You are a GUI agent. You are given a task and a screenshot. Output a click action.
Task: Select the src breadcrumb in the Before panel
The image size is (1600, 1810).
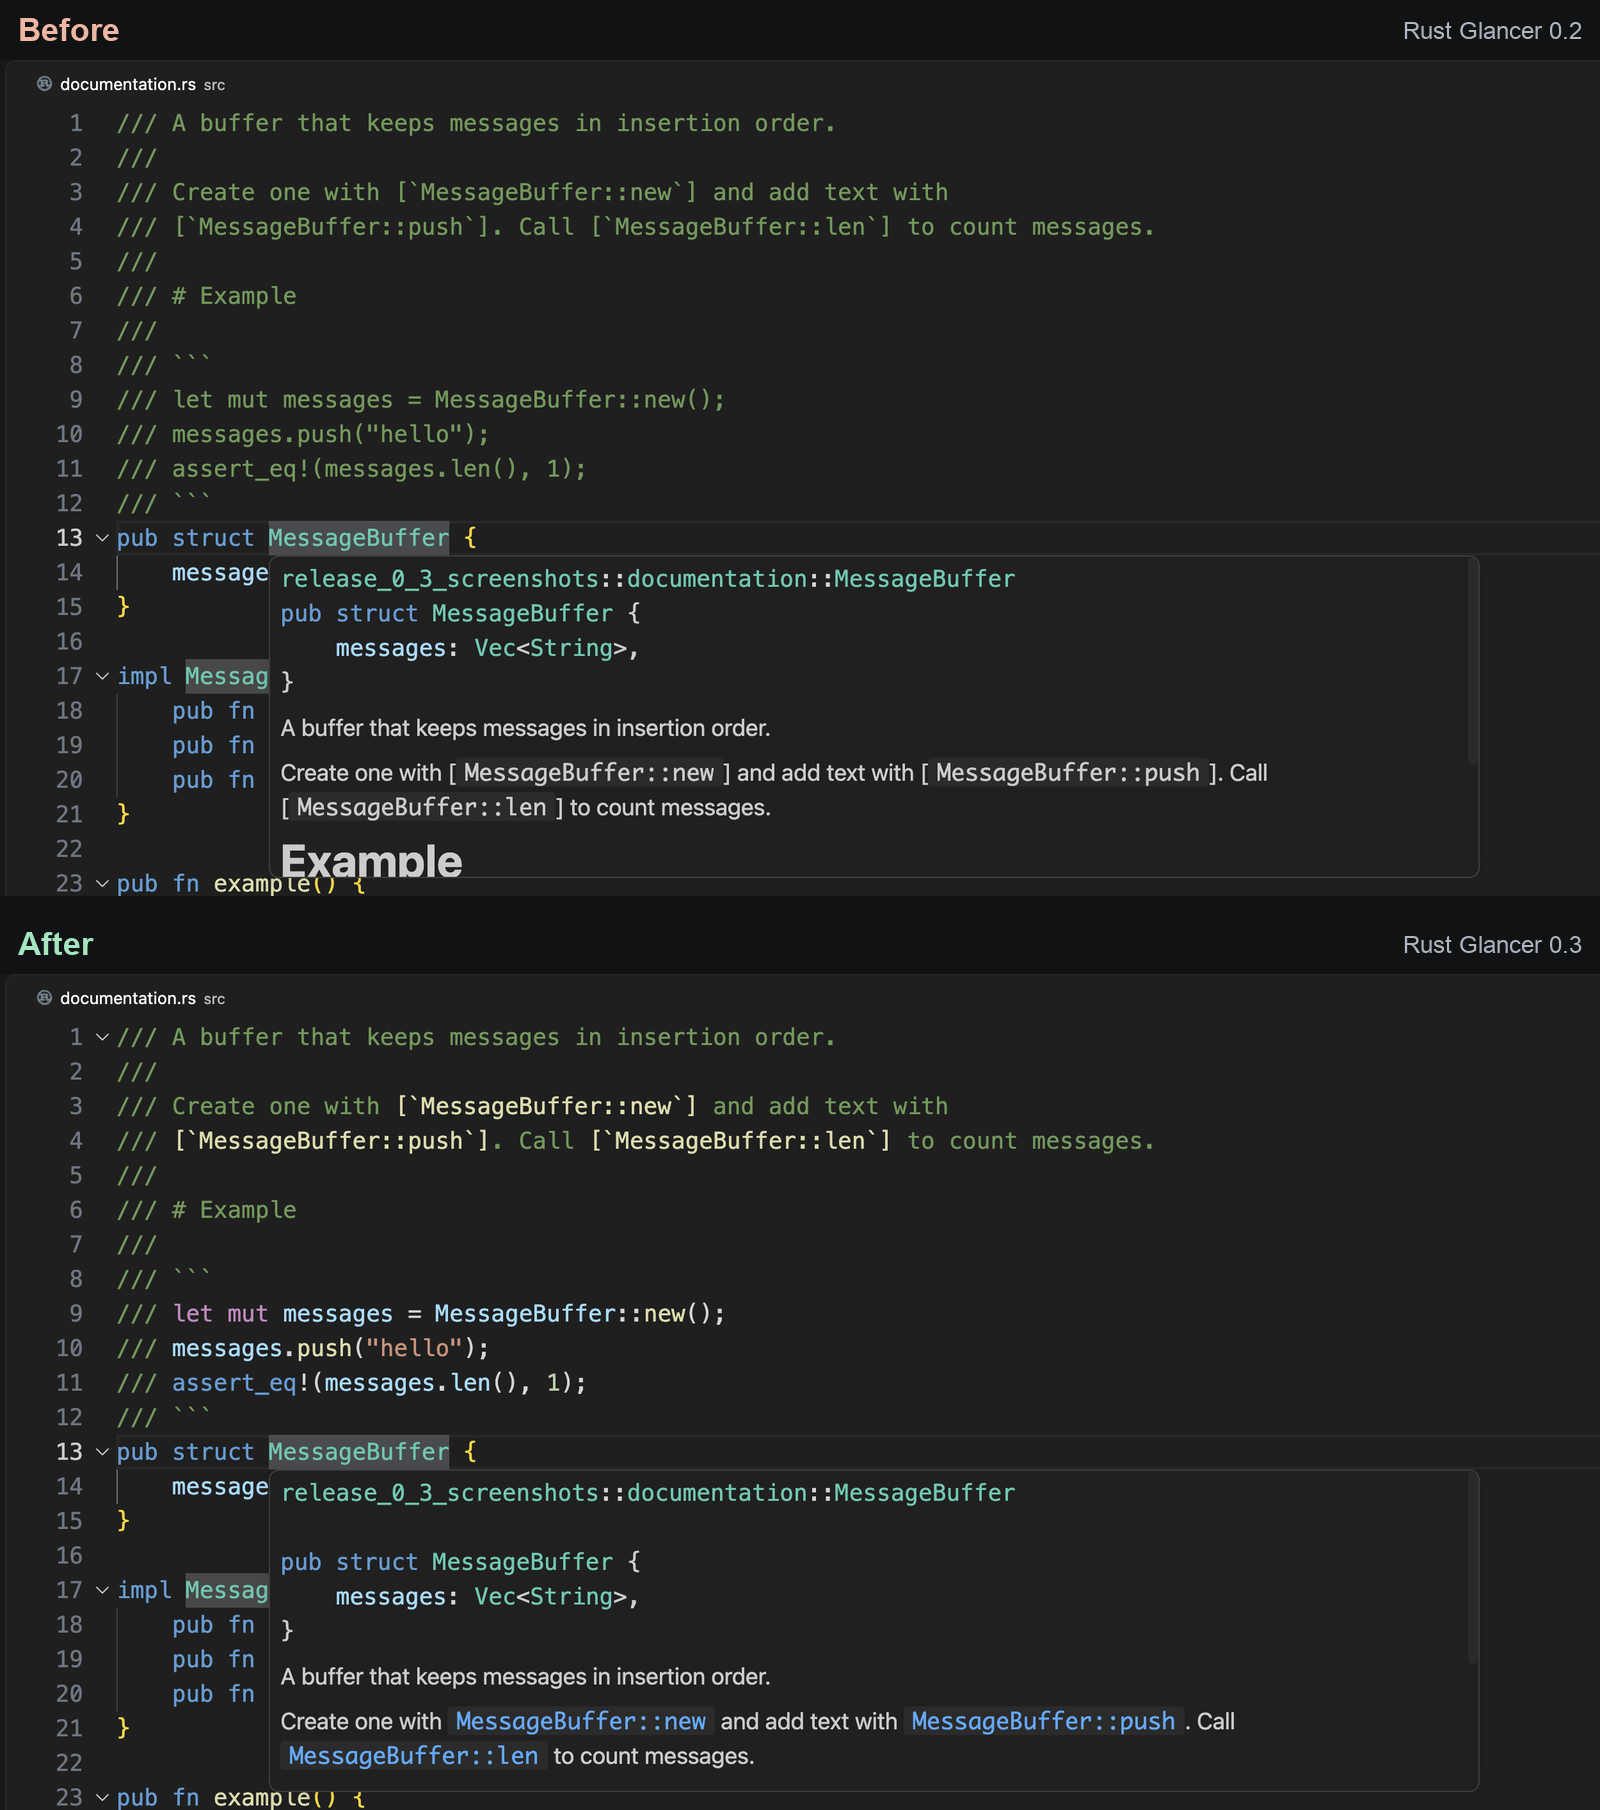point(214,86)
